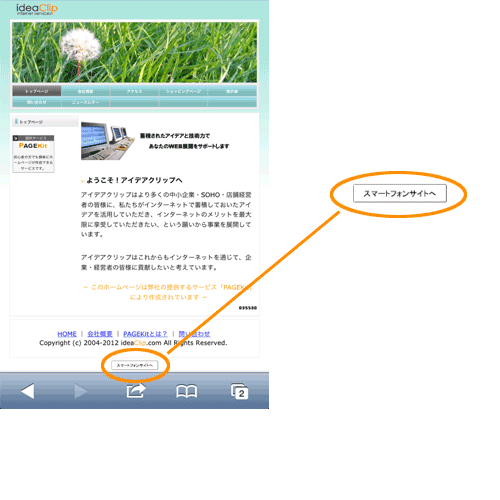Open the ショッピングページ navigation tab
Screen dimensions: 500x500
coord(183,91)
